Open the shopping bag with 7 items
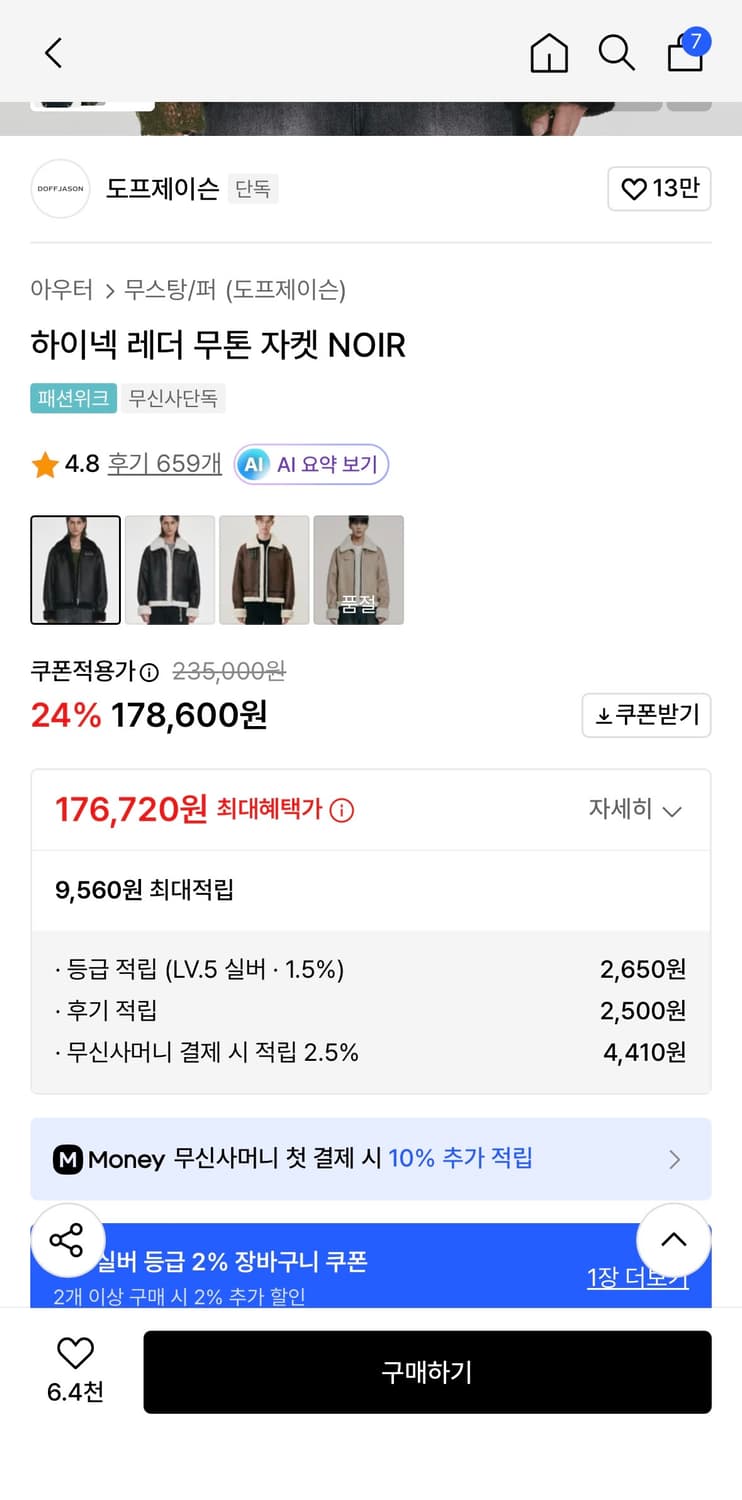The height and width of the screenshot is (1500, 742). [x=685, y=55]
